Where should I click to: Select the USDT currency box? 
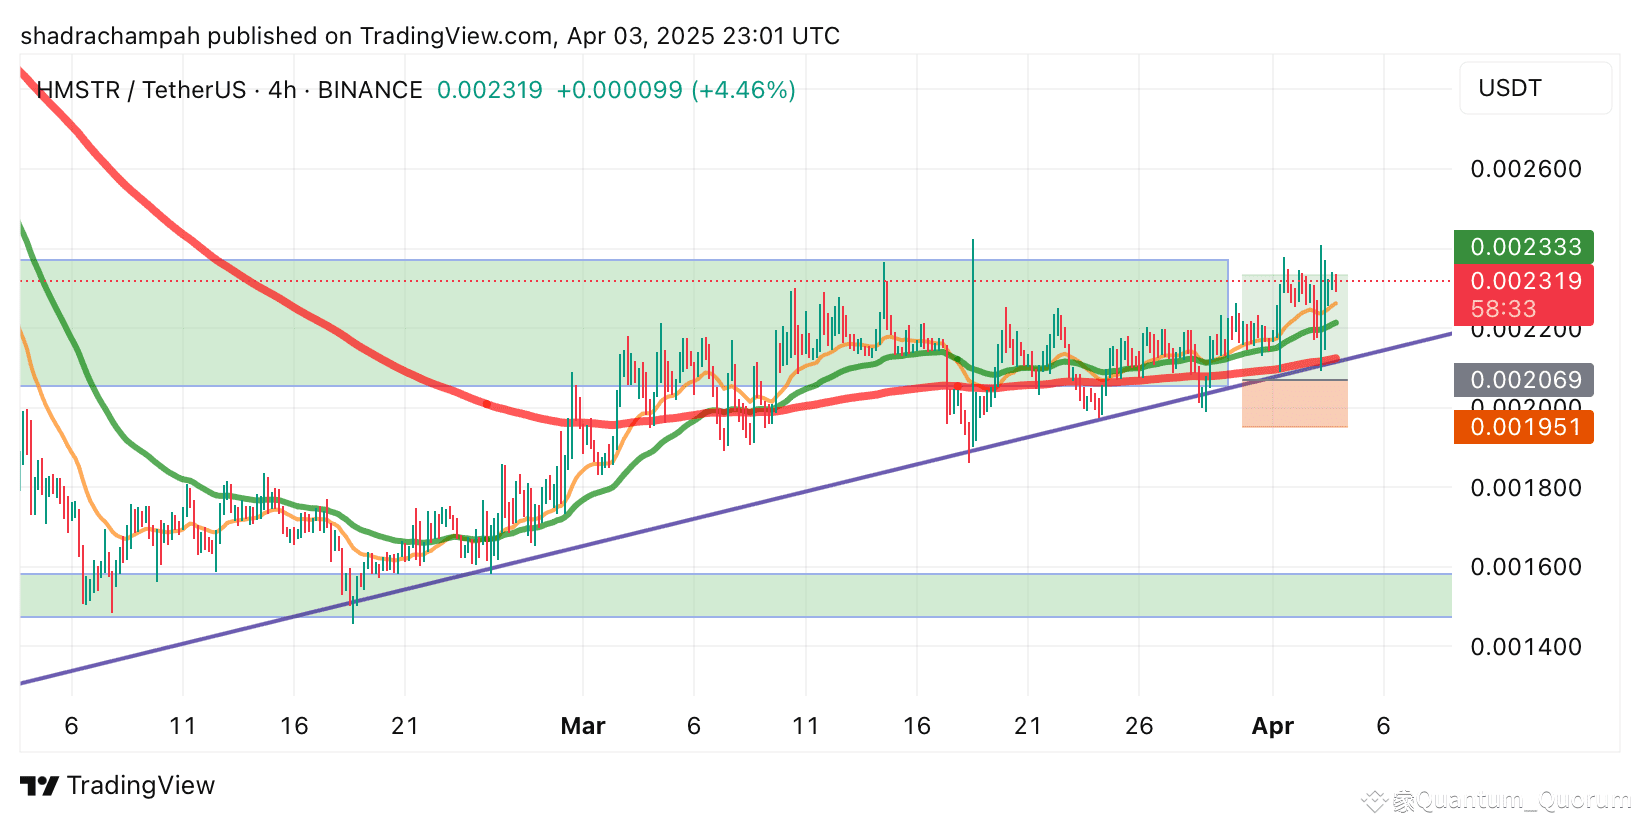(x=1535, y=88)
